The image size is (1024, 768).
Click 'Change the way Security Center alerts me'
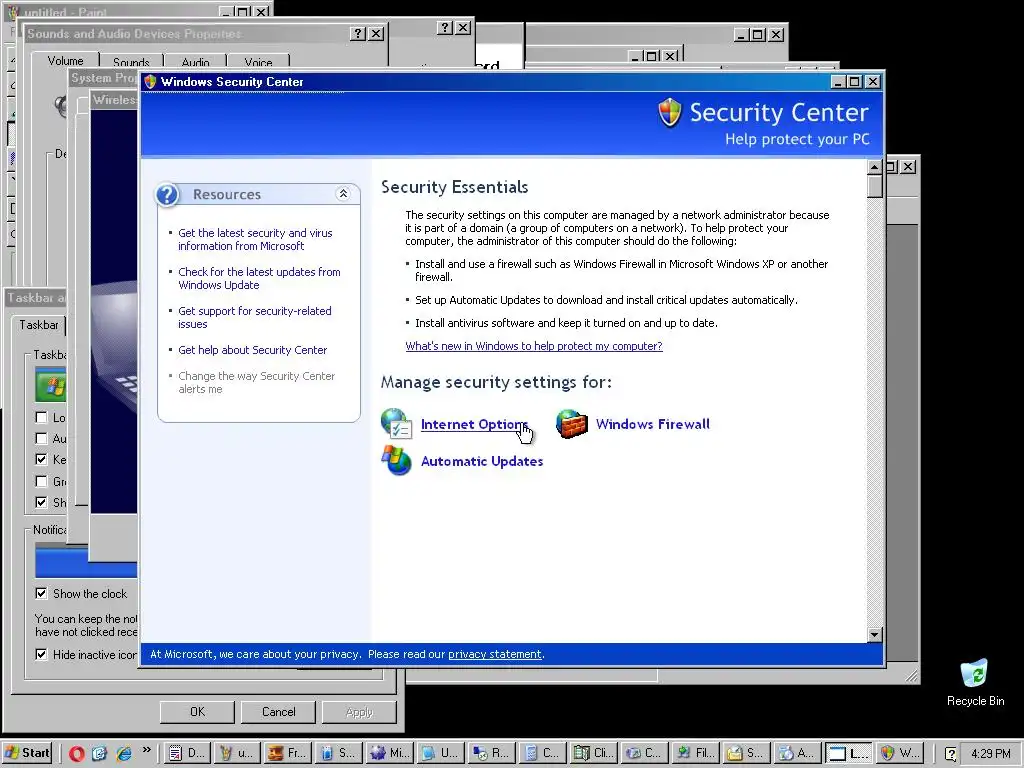(257, 382)
